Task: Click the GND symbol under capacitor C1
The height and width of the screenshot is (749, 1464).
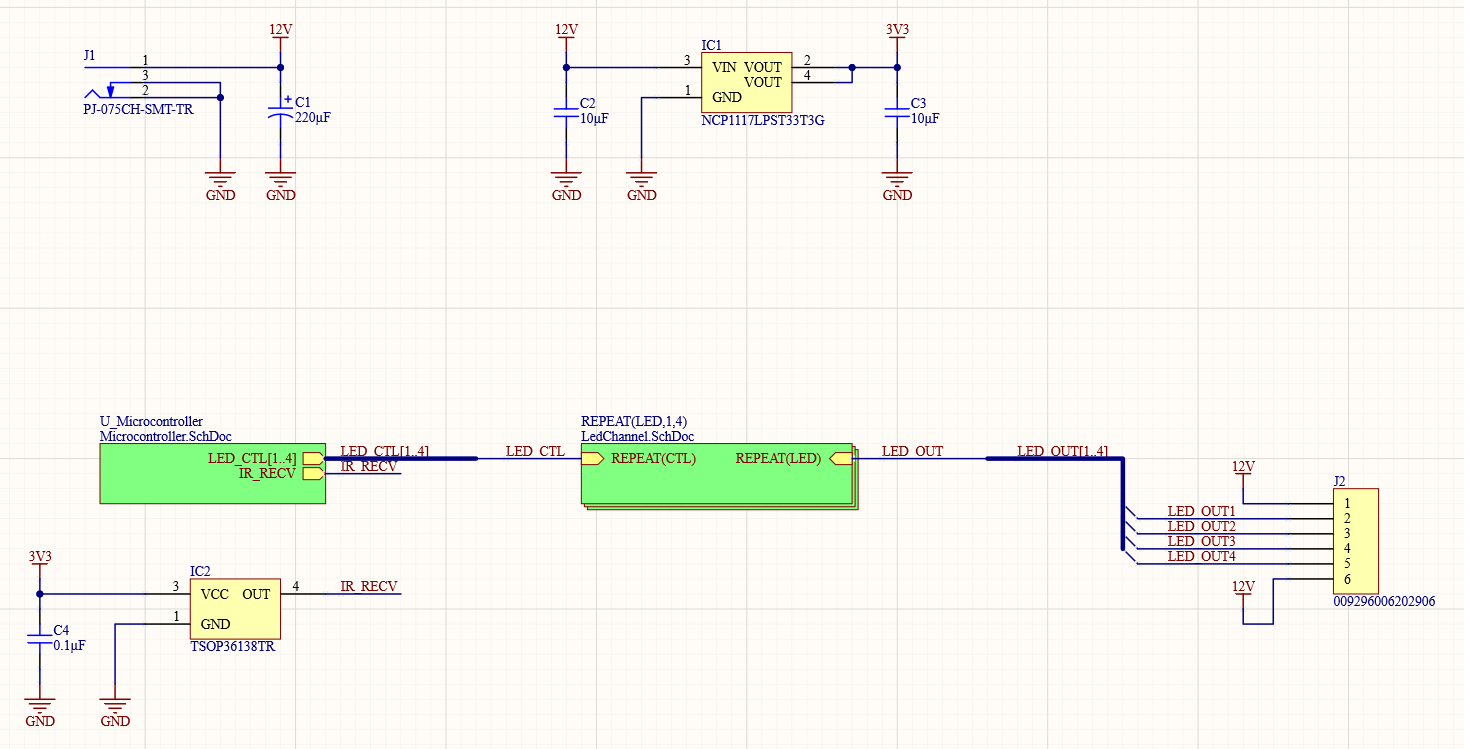Action: point(281,186)
